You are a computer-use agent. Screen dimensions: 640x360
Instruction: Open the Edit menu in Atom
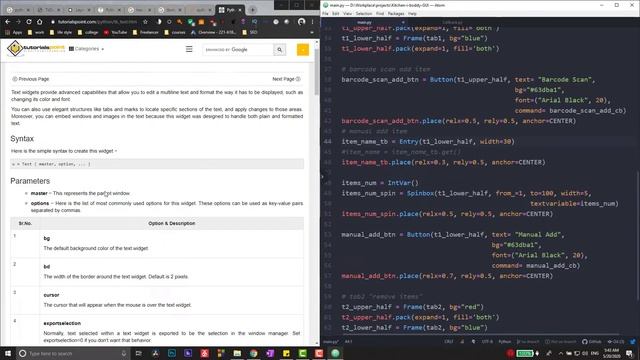(336, 13)
